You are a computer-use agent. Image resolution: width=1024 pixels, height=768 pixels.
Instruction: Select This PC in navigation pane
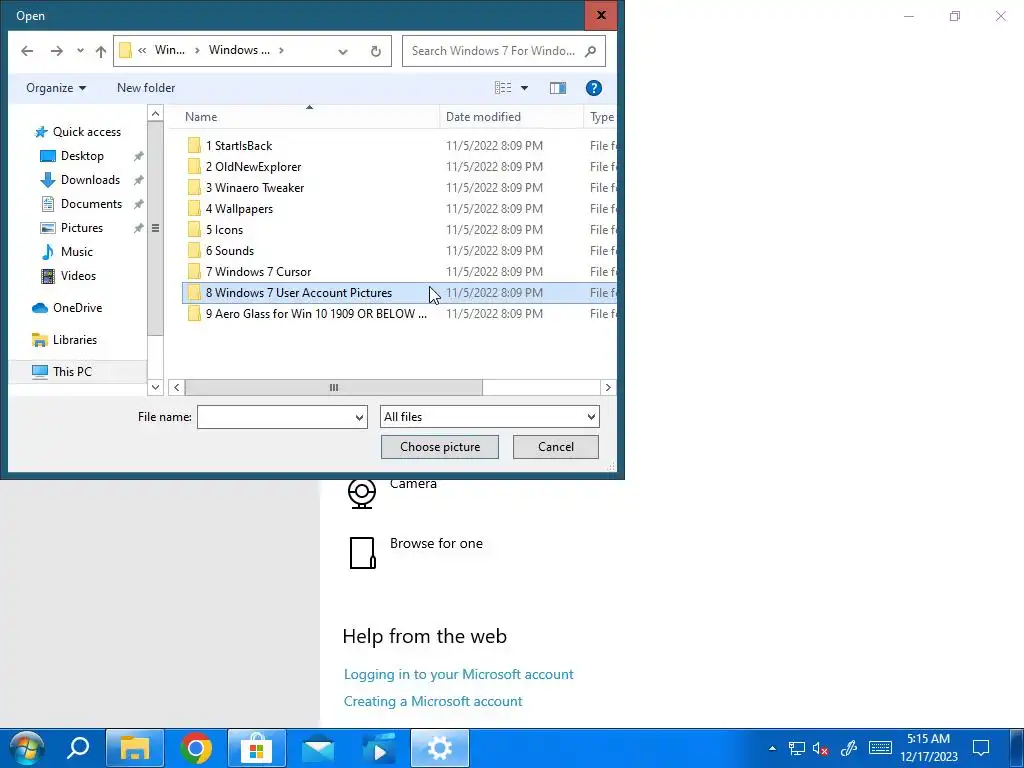pos(72,372)
